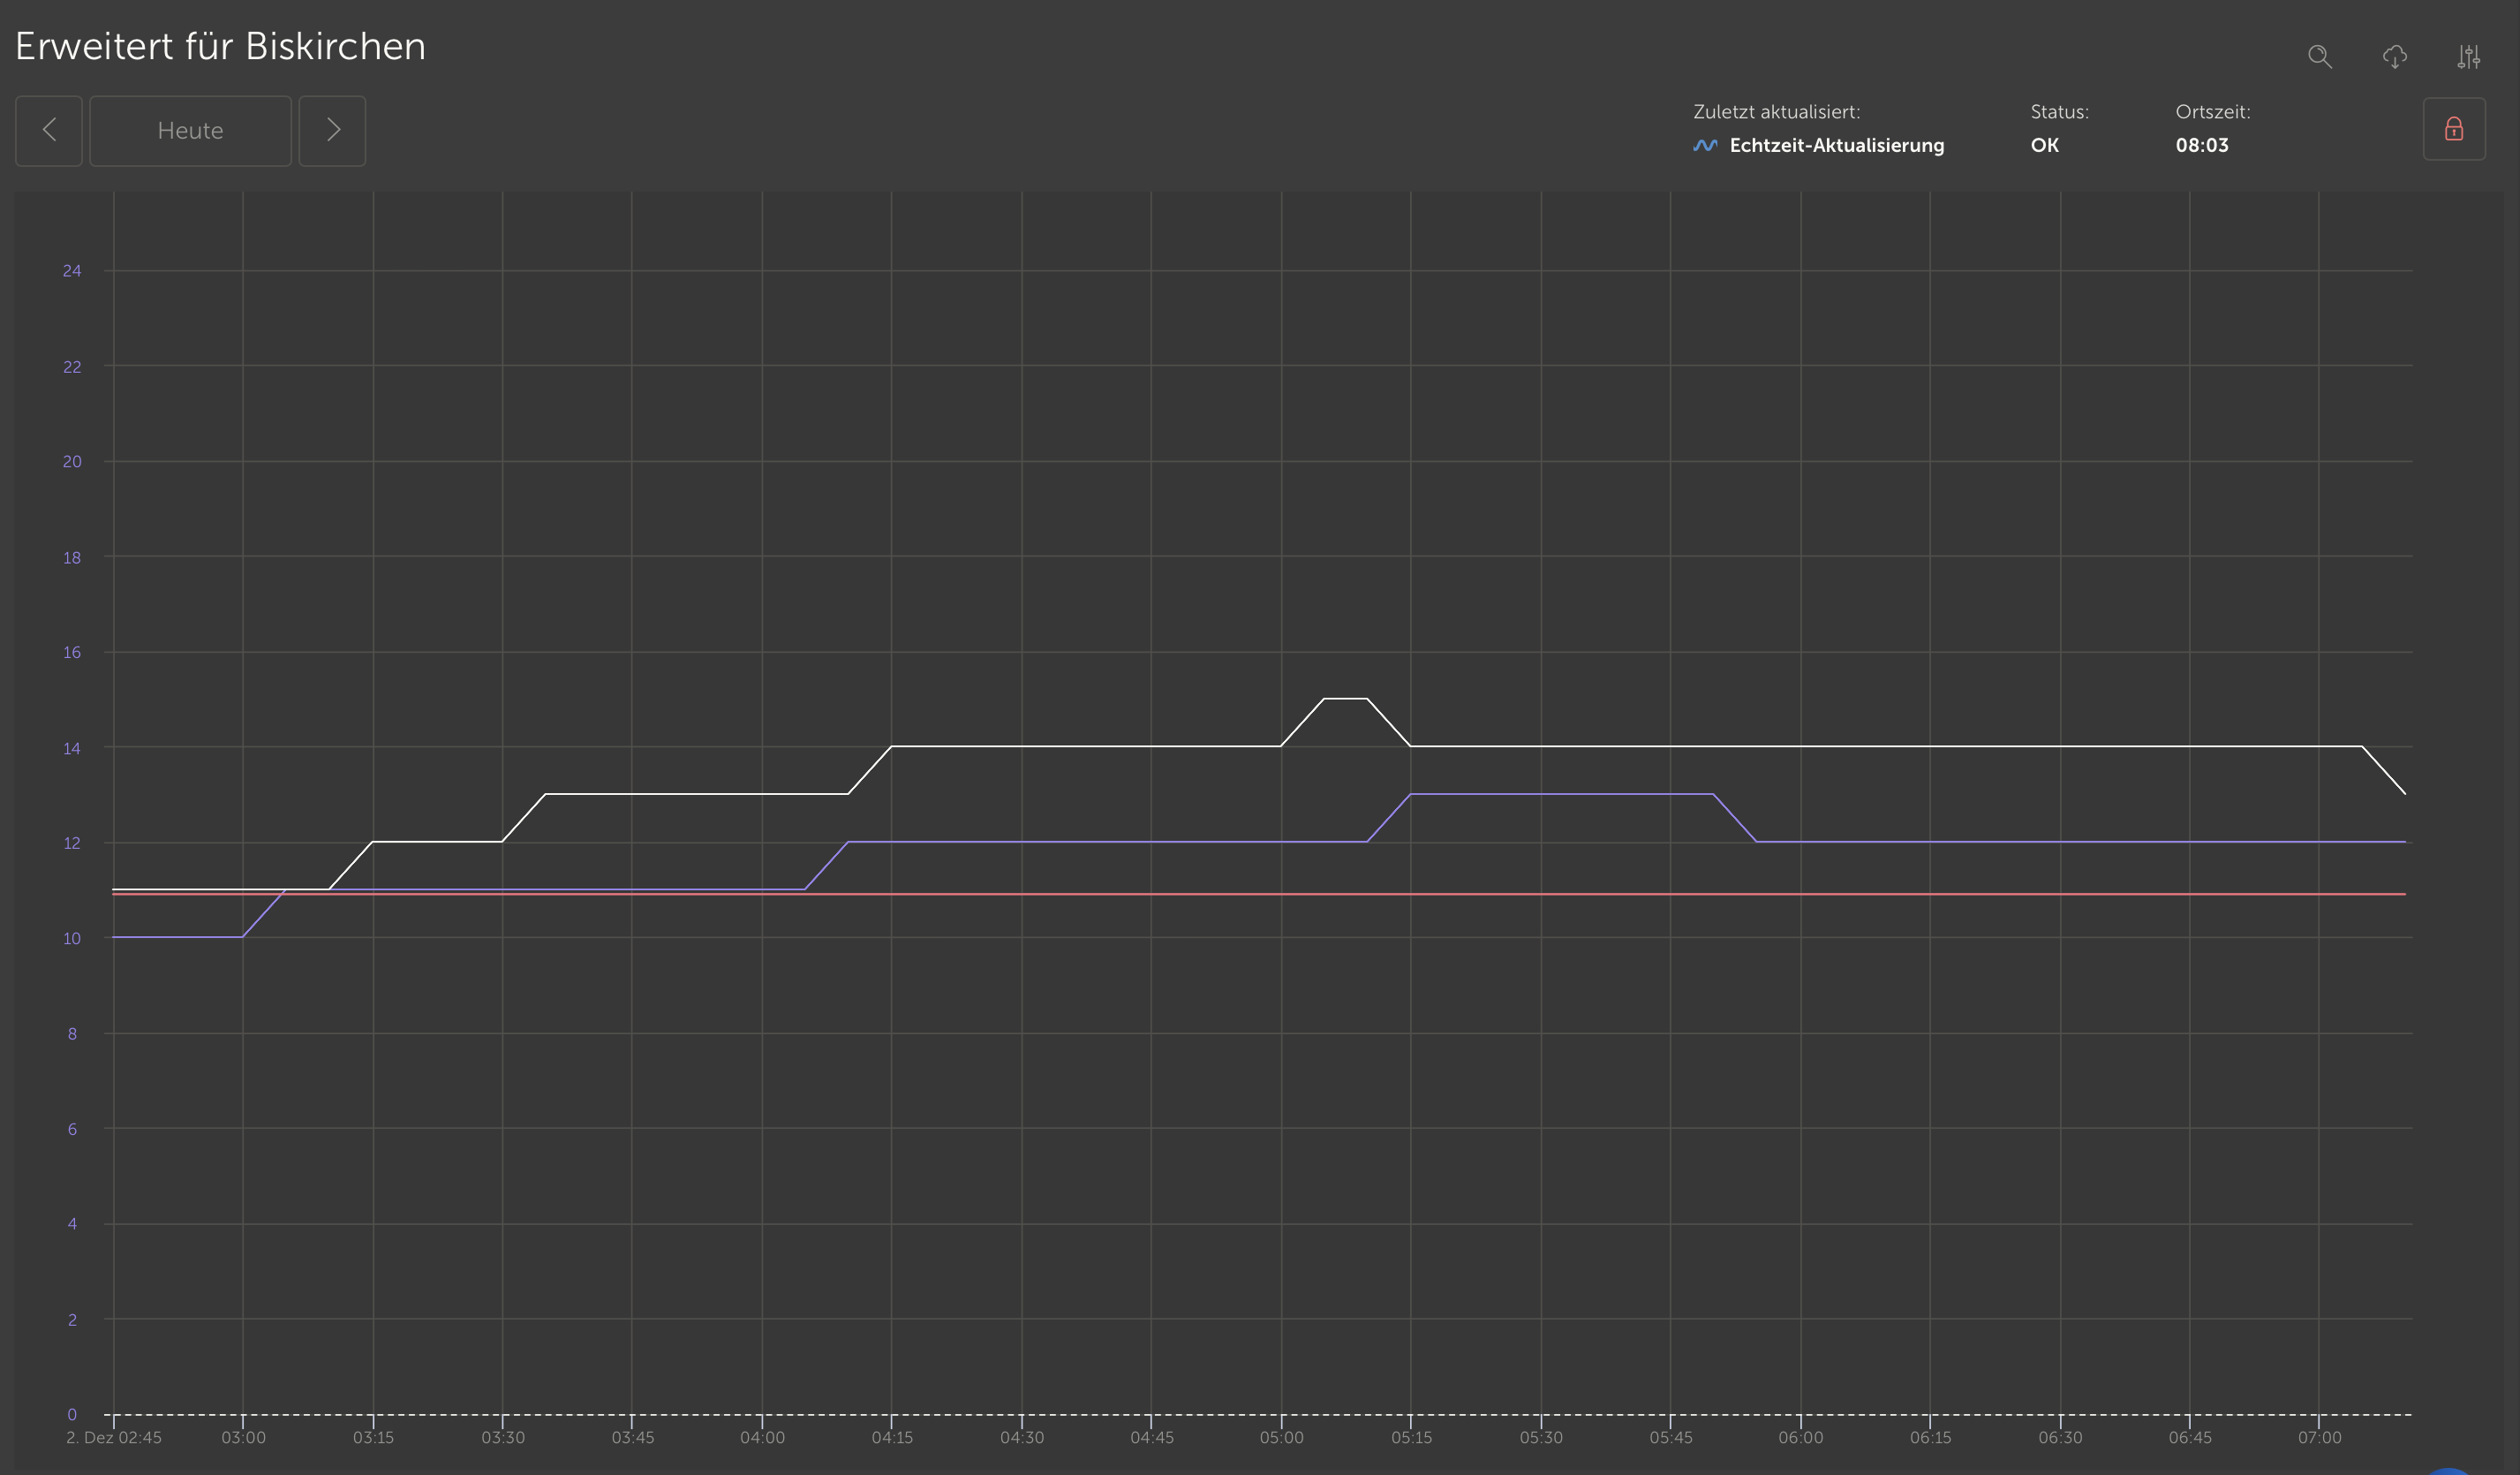Click the Y-axis value 14 label
Screen dimensions: 2520x1475
click(x=72, y=748)
